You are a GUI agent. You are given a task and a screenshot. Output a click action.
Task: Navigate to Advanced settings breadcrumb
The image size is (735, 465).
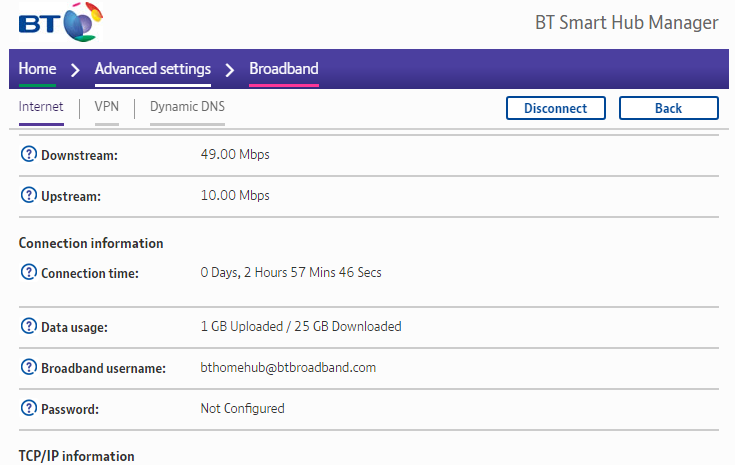[x=153, y=69]
